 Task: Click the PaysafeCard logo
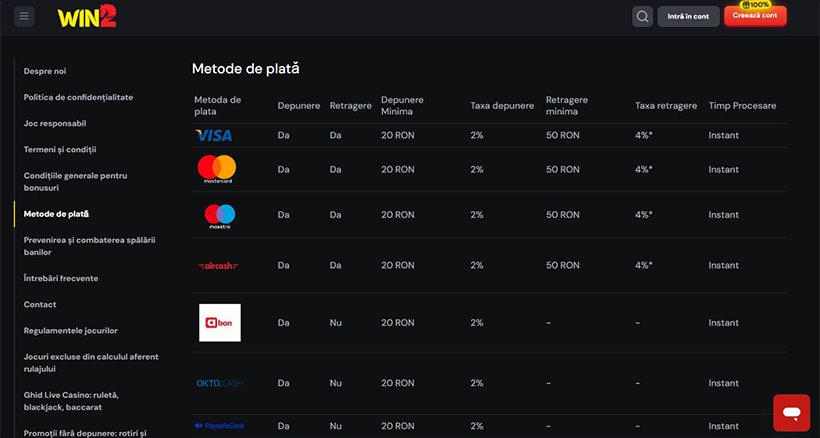[219, 426]
